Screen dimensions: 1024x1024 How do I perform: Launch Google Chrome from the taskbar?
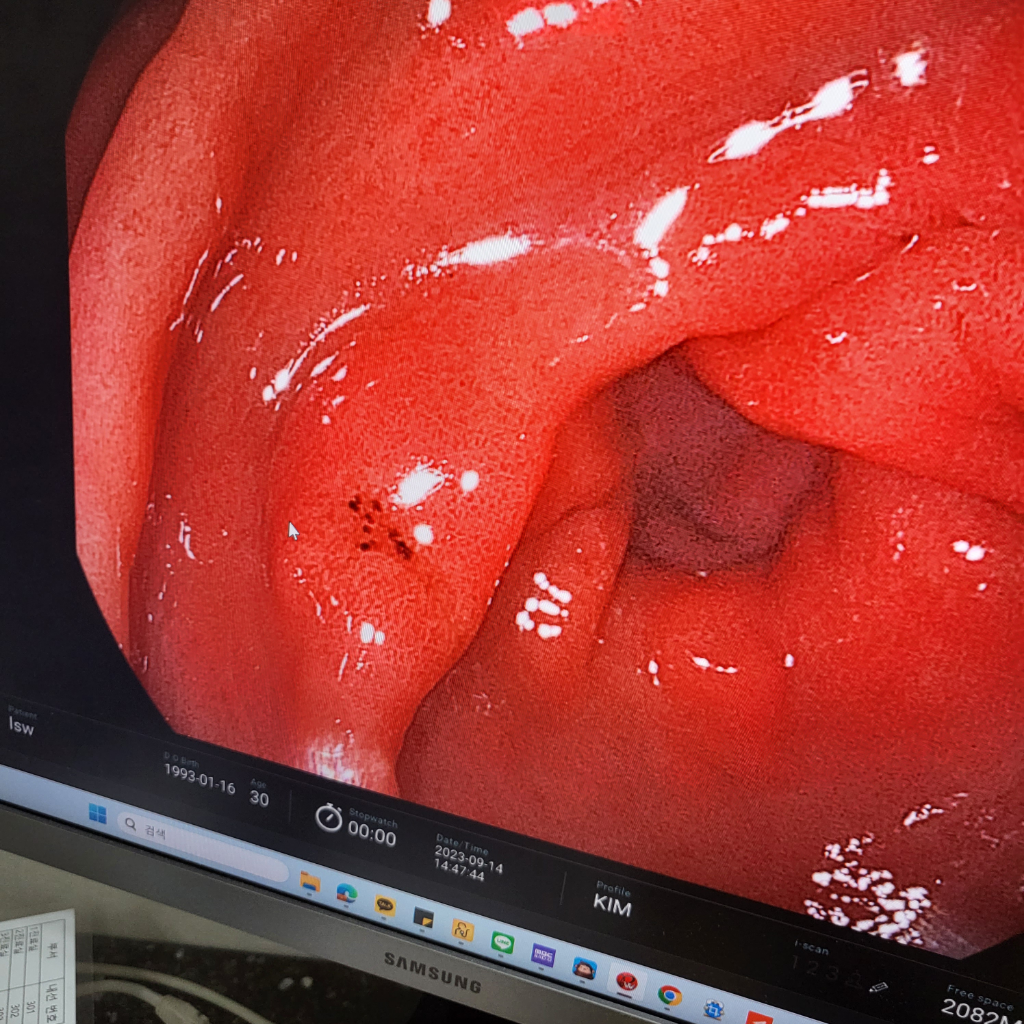(669, 995)
